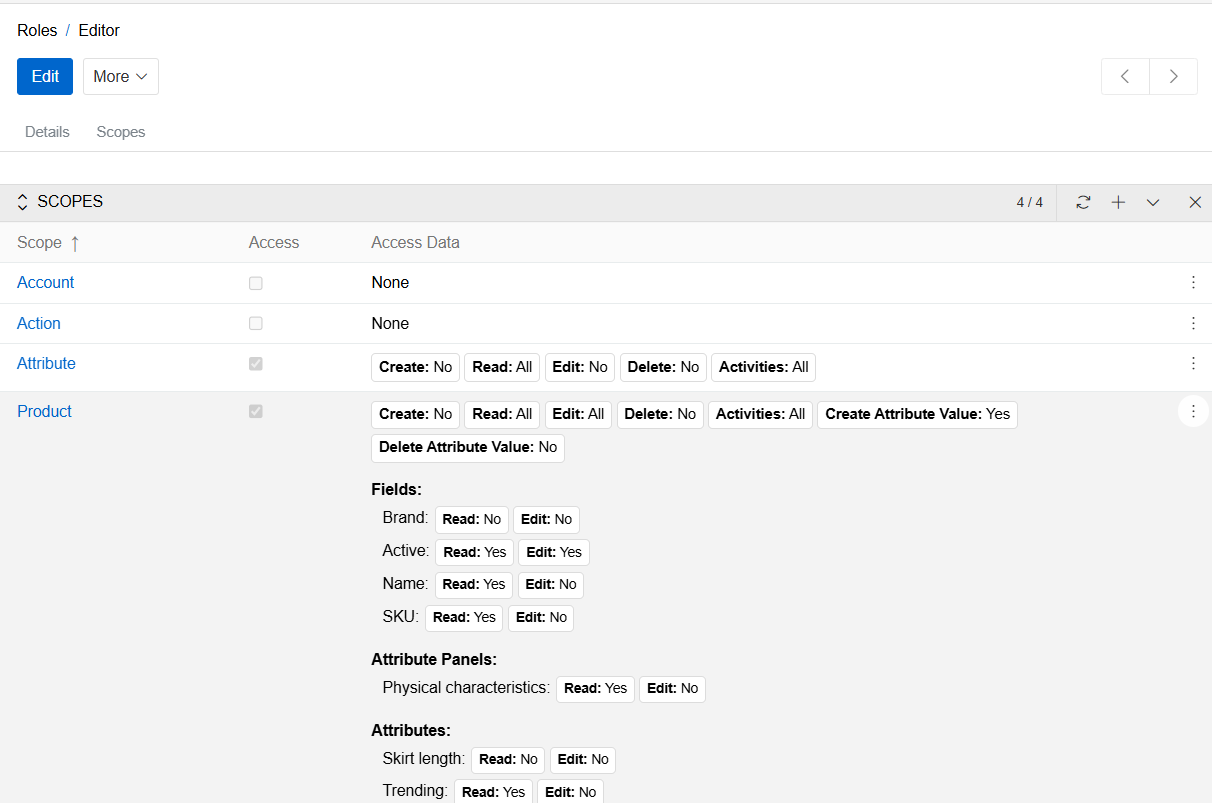Screen dimensions: 1212x803
Task: Switch to the Details tab
Action: click(47, 132)
